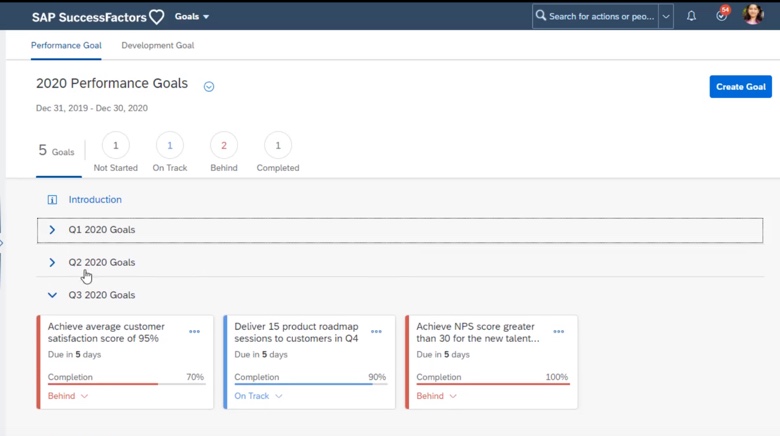The width and height of the screenshot is (780, 436).
Task: Open the On Track status dropdown link
Action: pyautogui.click(x=258, y=396)
